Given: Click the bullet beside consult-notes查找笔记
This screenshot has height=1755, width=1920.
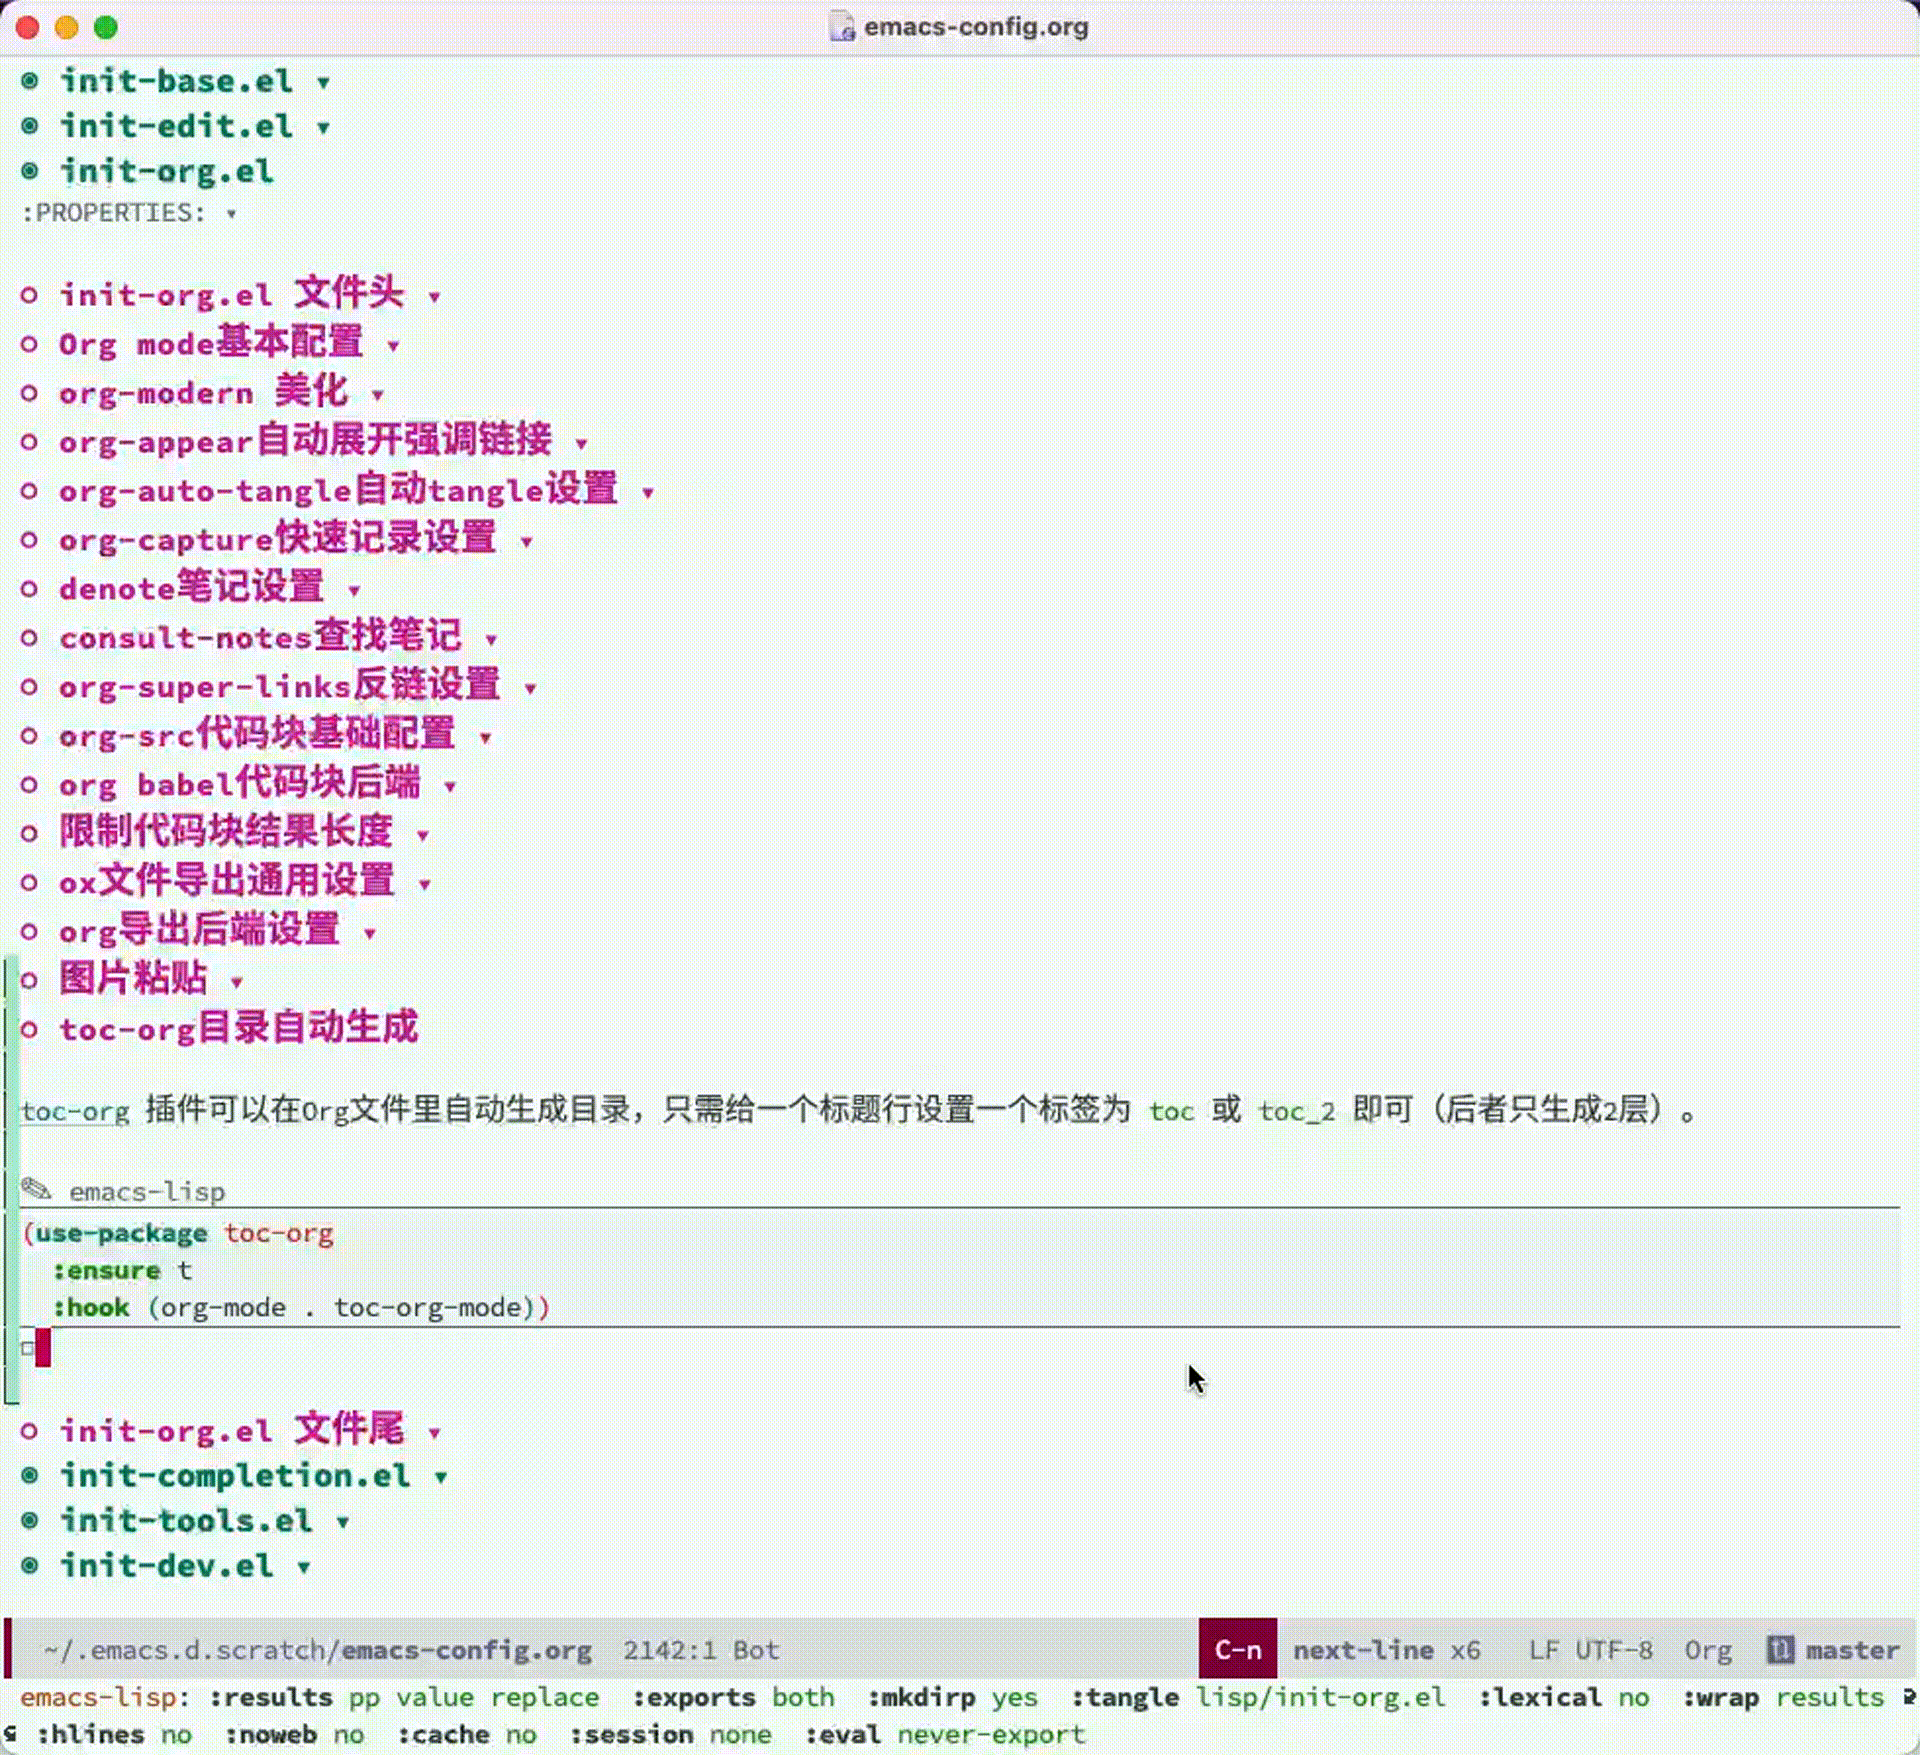Looking at the screenshot, I should pyautogui.click(x=30, y=638).
